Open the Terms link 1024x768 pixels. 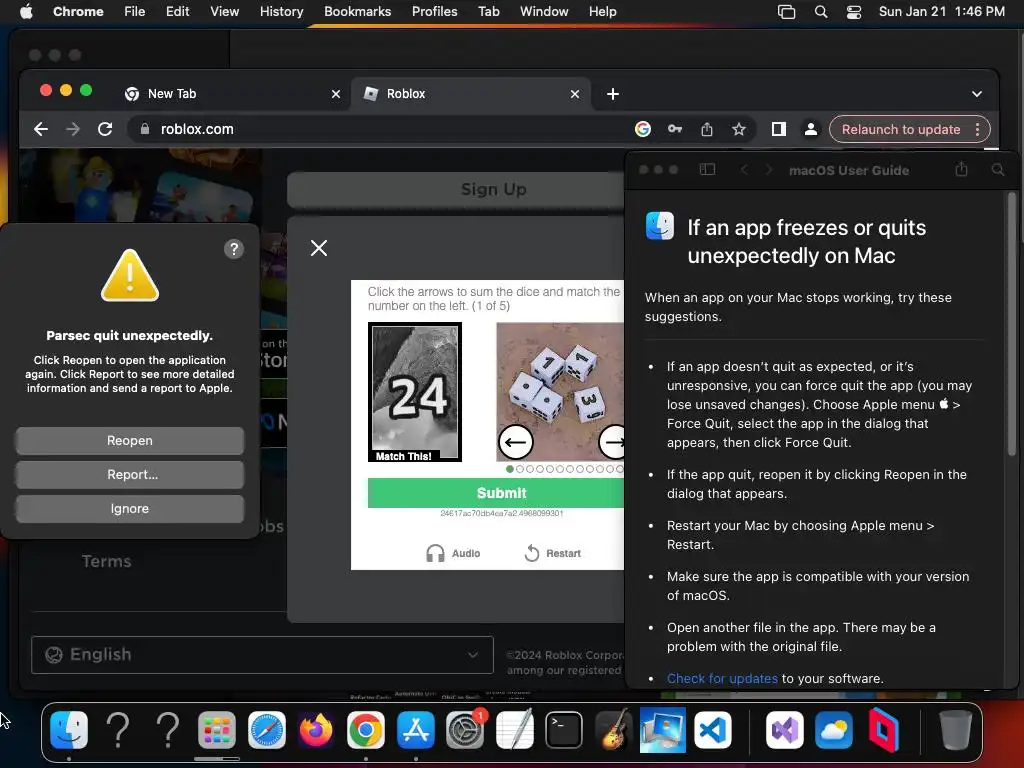point(106,561)
